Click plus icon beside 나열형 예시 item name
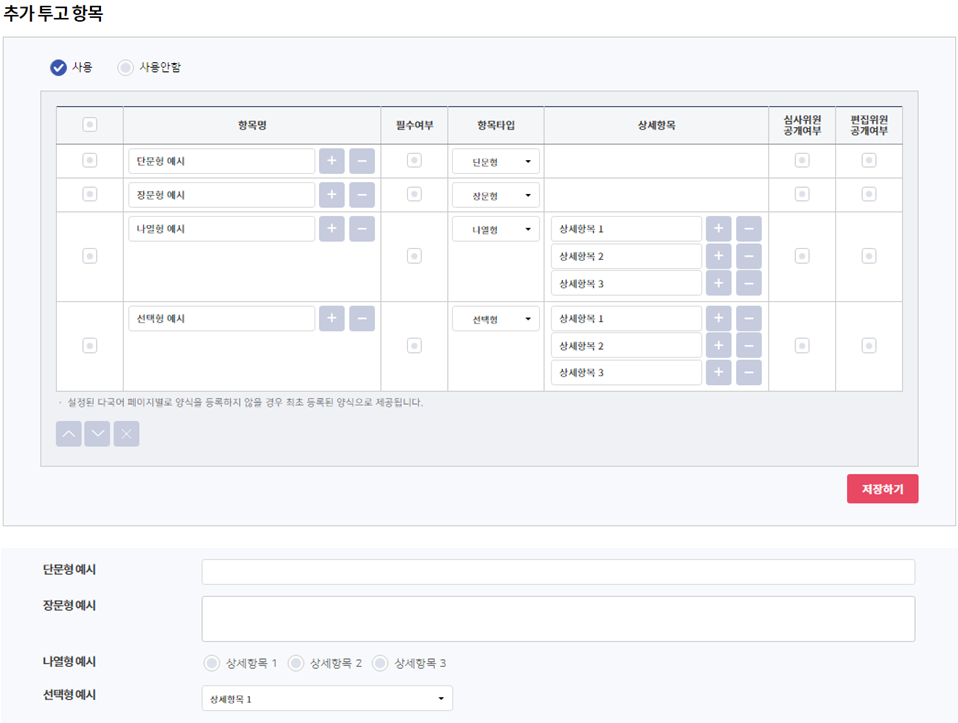Image resolution: width=958 pixels, height=723 pixels. [x=331, y=229]
